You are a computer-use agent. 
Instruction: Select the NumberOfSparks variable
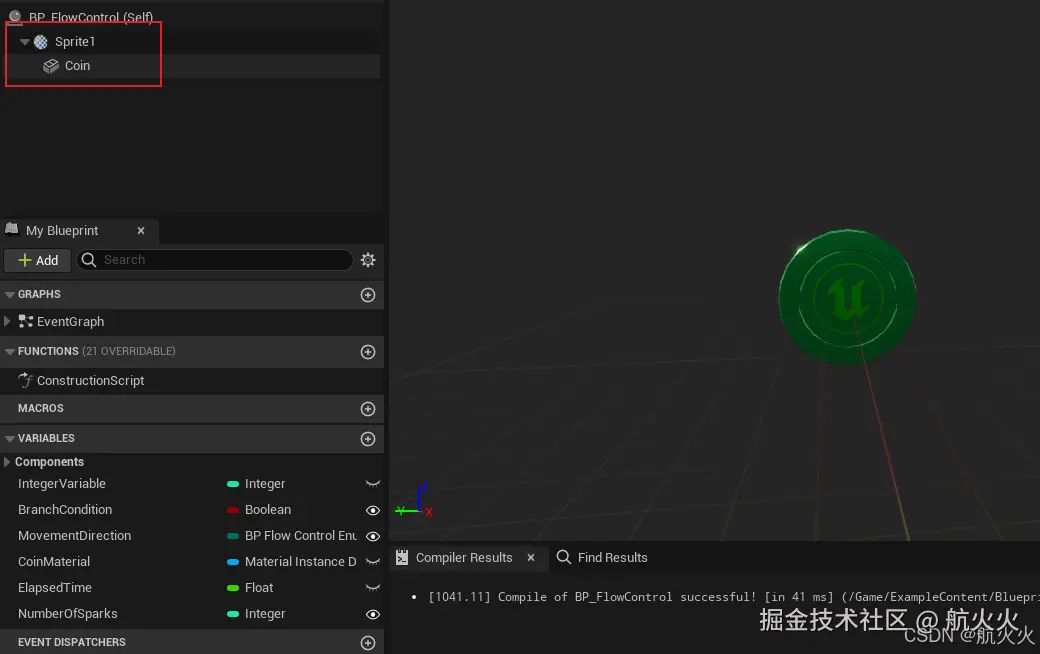[68, 614]
